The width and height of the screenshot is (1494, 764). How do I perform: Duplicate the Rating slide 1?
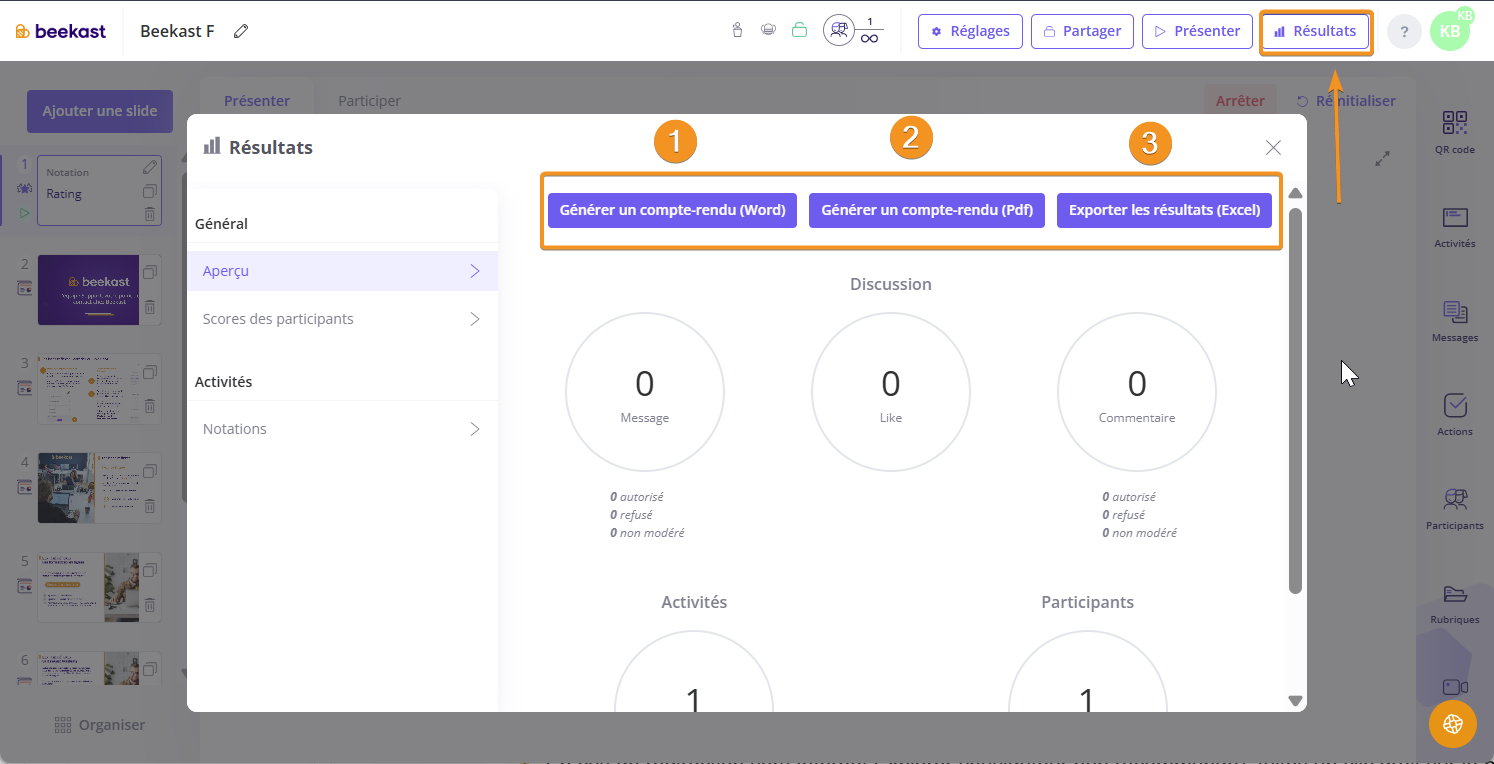[149, 191]
